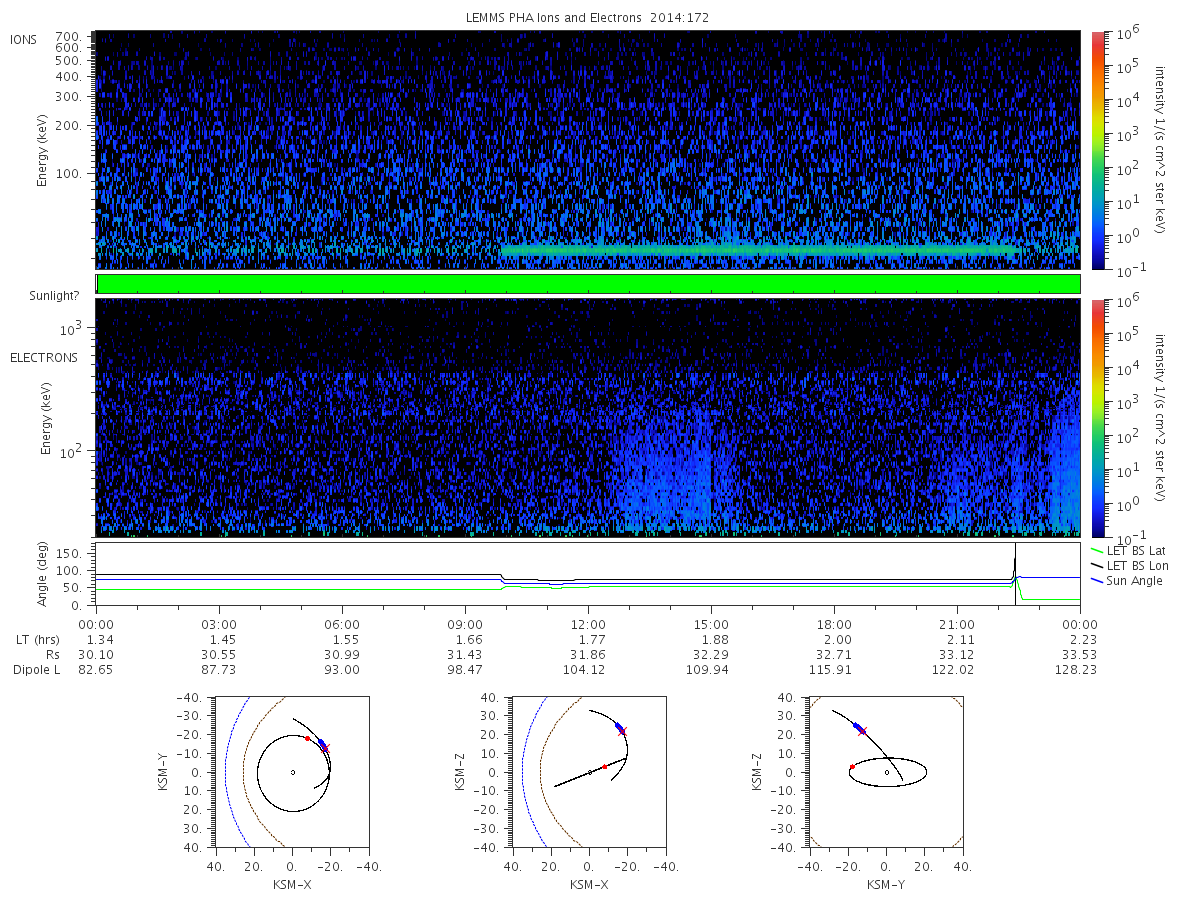The width and height of the screenshot is (1200, 900).
Task: Click the KSM-Y versus KSM-Z orbit plot
Action: [884, 771]
